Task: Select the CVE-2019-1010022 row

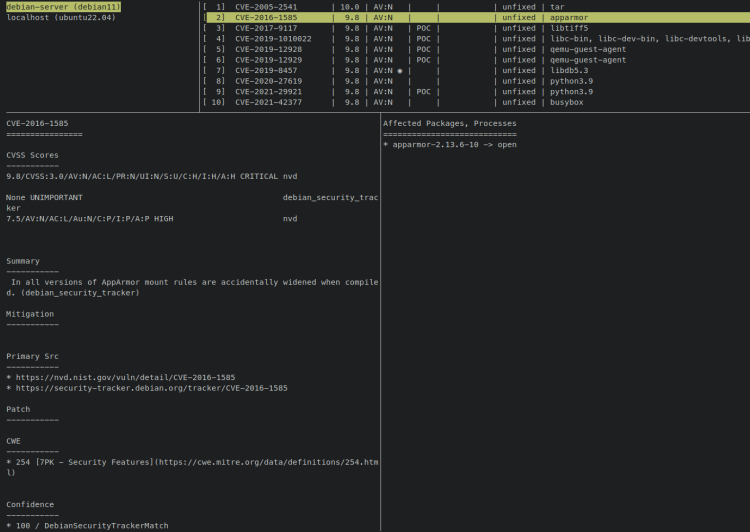Action: pyautogui.click(x=476, y=38)
